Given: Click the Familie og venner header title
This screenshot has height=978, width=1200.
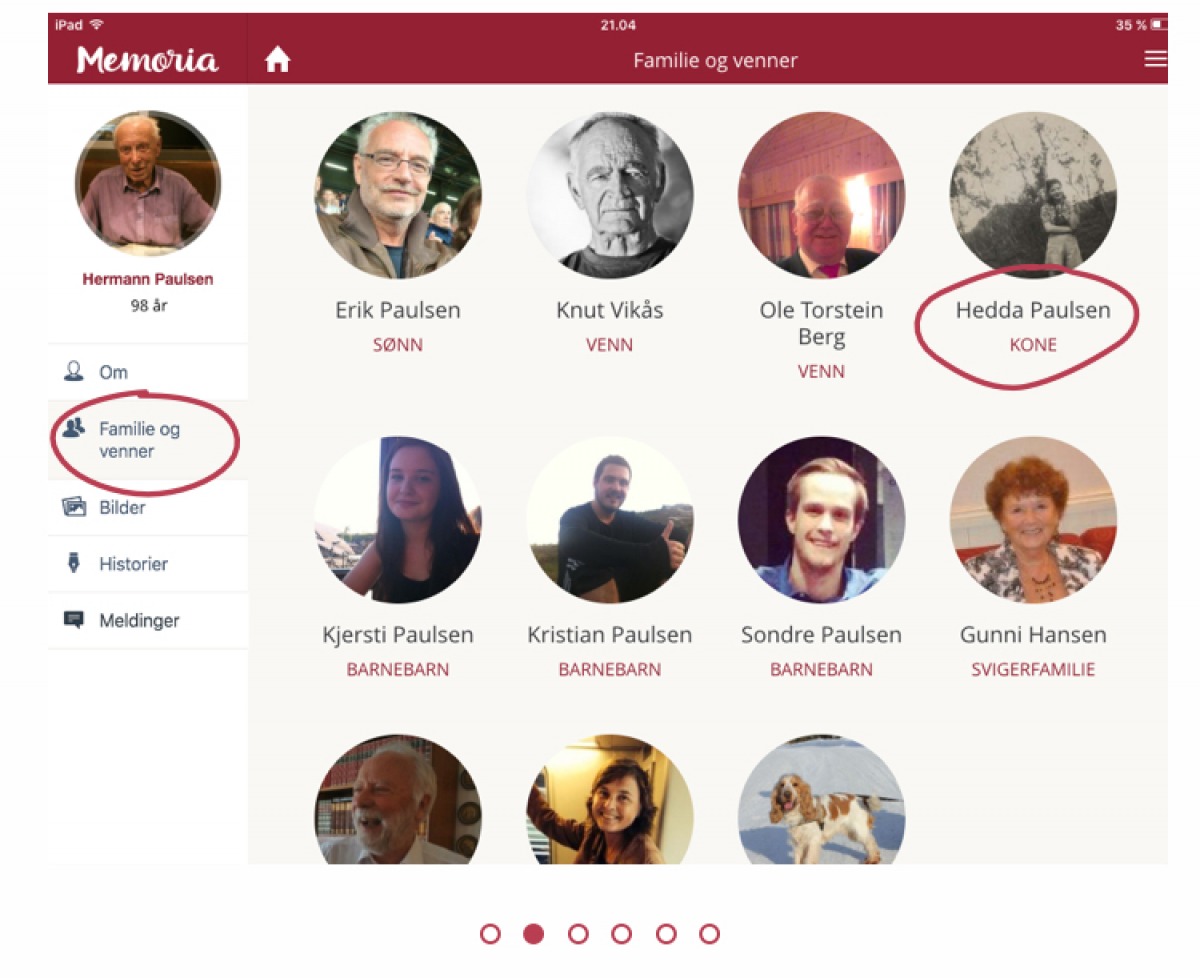Looking at the screenshot, I should 716,61.
